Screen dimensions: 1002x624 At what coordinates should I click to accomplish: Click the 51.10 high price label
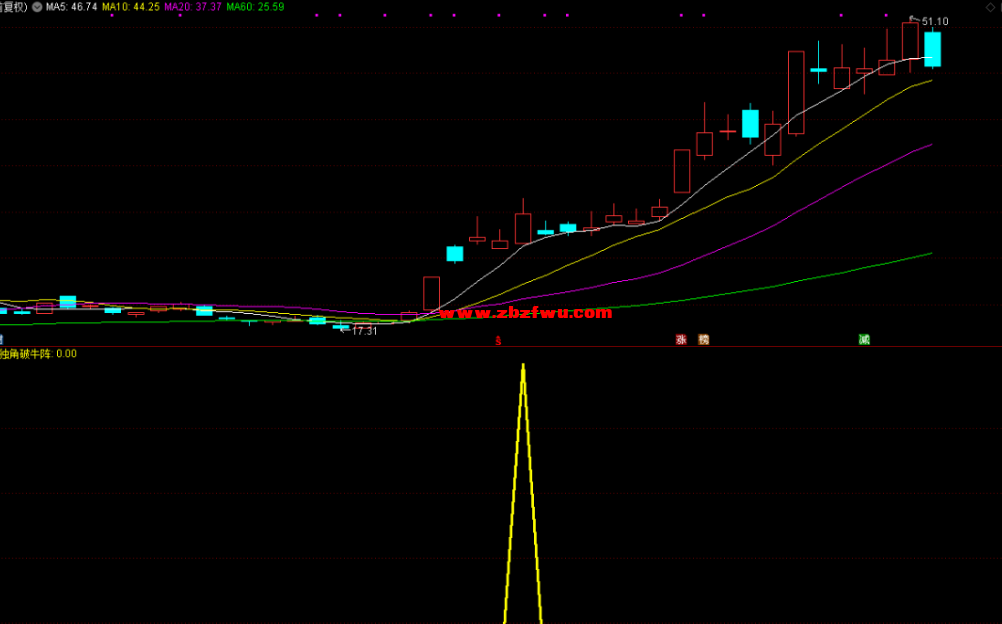point(935,22)
